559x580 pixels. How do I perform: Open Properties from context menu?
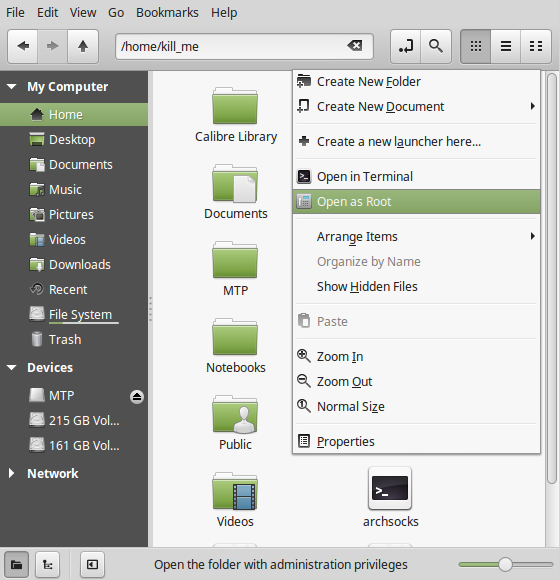416,442
